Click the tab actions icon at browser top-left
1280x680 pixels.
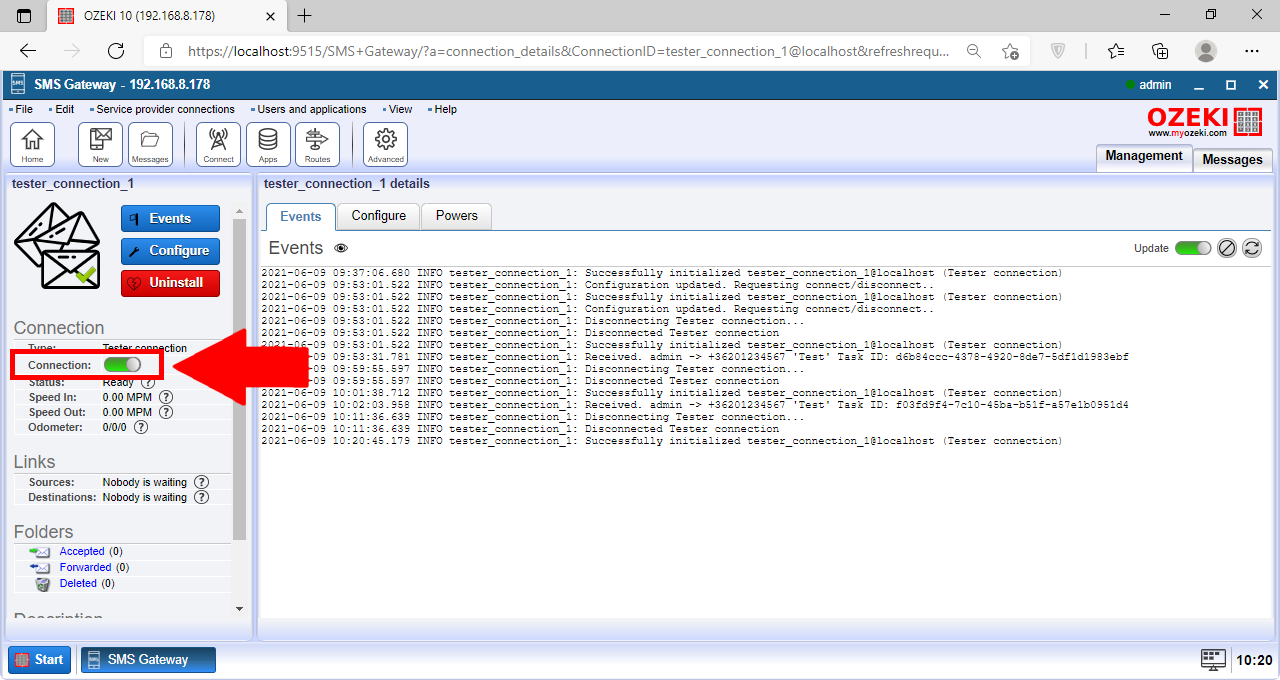24,16
